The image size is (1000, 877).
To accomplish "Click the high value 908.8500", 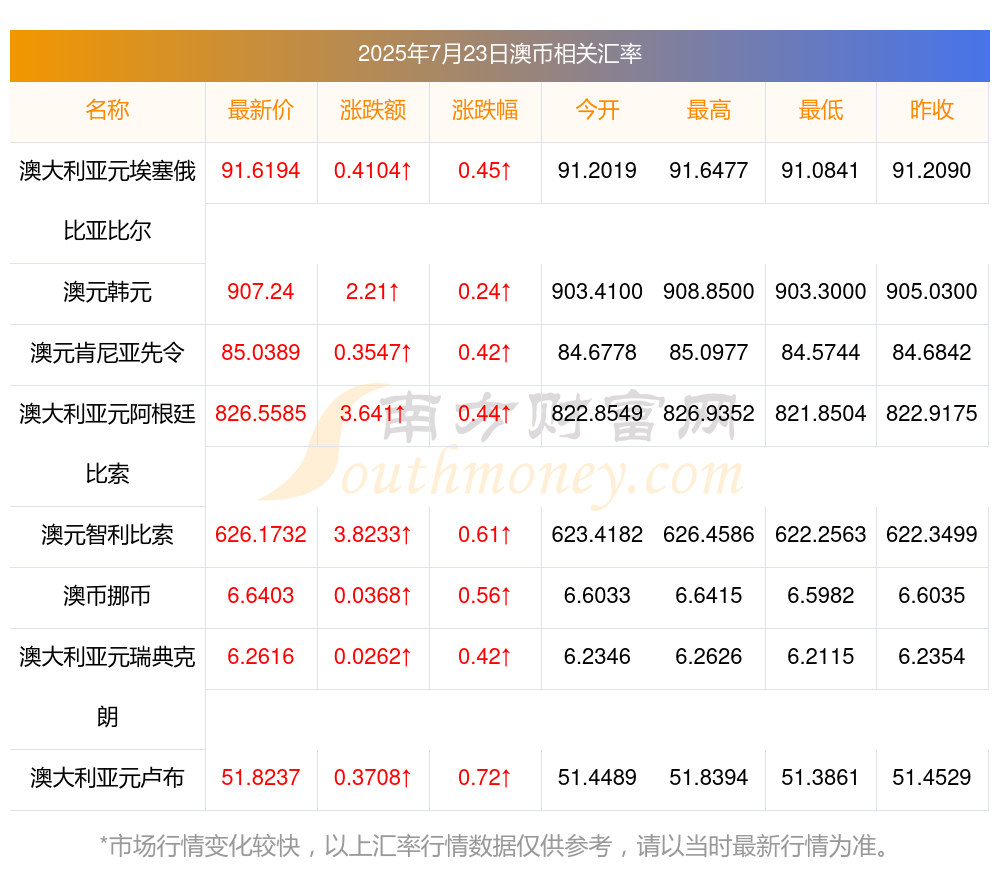I will [709, 292].
